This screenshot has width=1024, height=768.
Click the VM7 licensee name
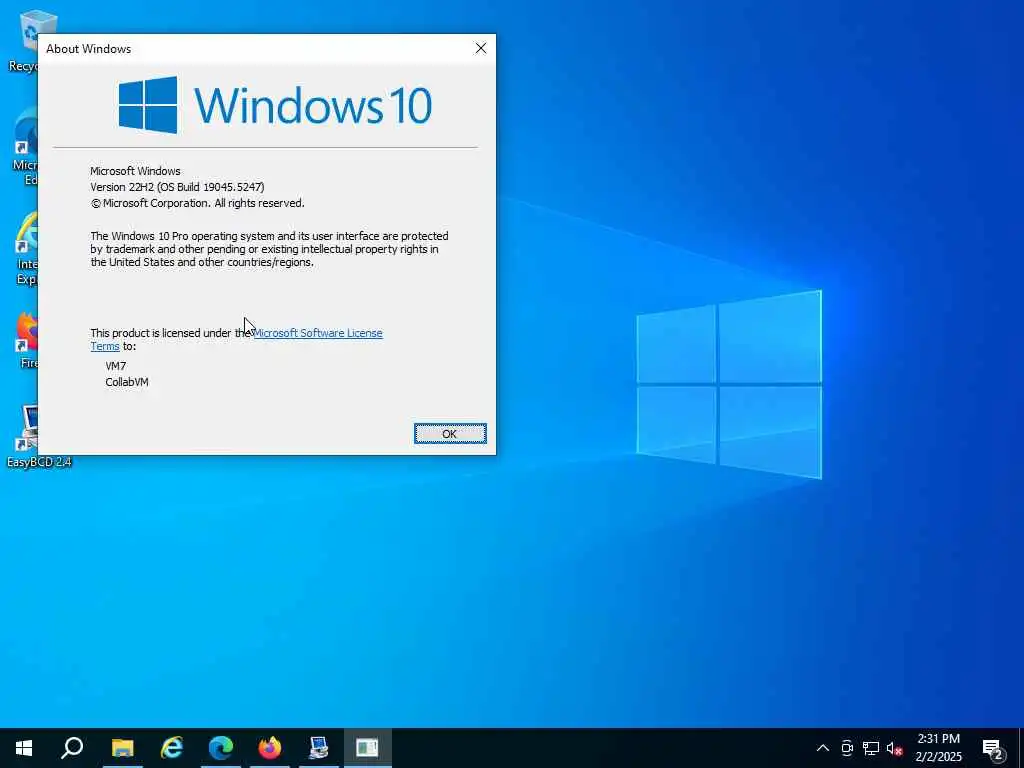click(x=116, y=366)
